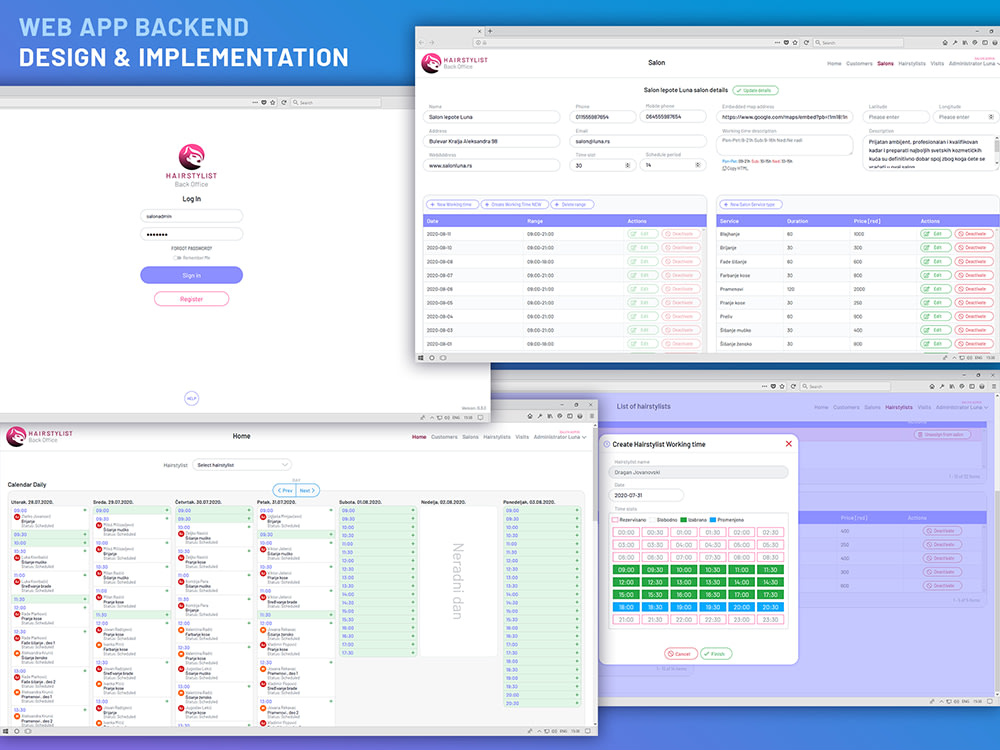Click Windows Start icon below Salon window
The width and height of the screenshot is (1000, 750).
pos(421,358)
